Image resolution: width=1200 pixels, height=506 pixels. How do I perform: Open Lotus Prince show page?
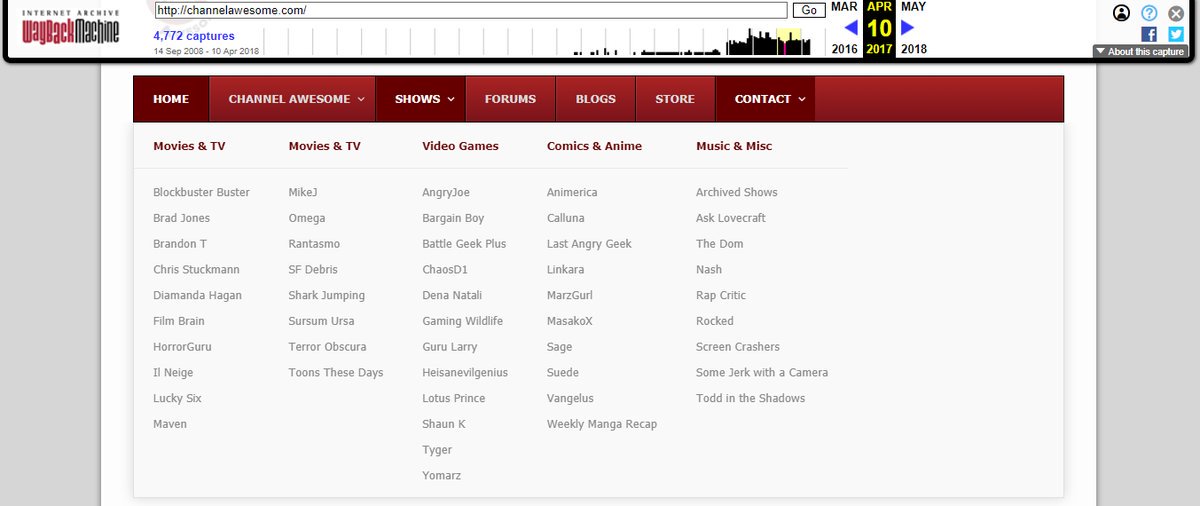pyautogui.click(x=454, y=399)
